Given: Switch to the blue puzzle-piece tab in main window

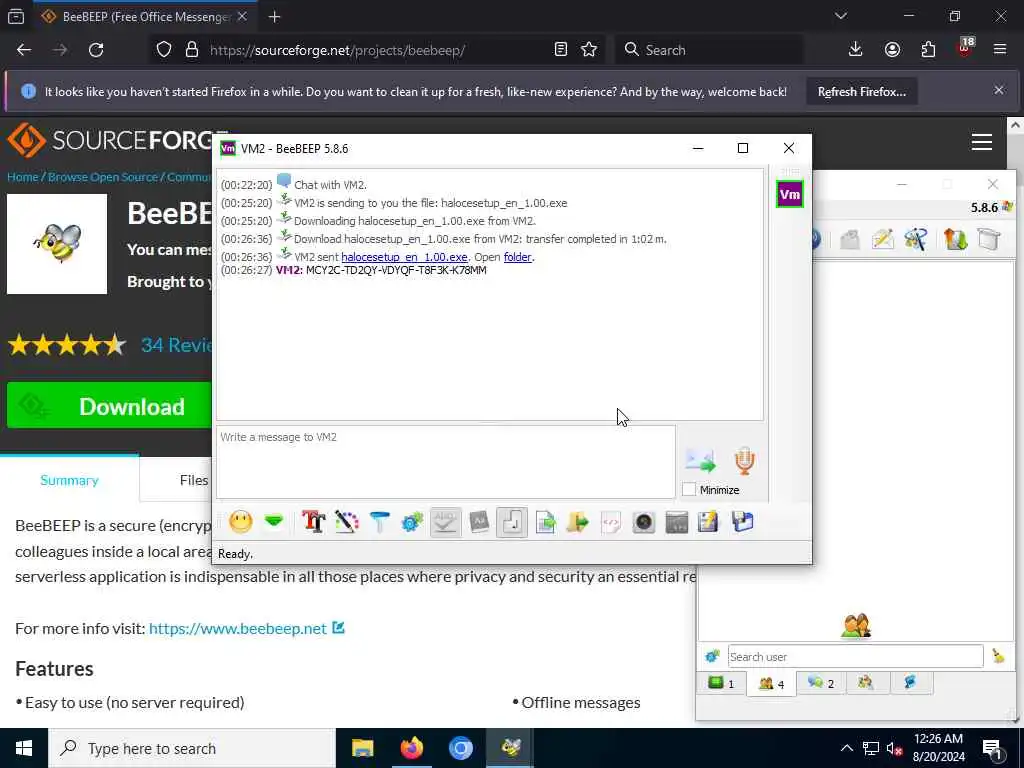Looking at the screenshot, I should pyautogui.click(x=910, y=683).
